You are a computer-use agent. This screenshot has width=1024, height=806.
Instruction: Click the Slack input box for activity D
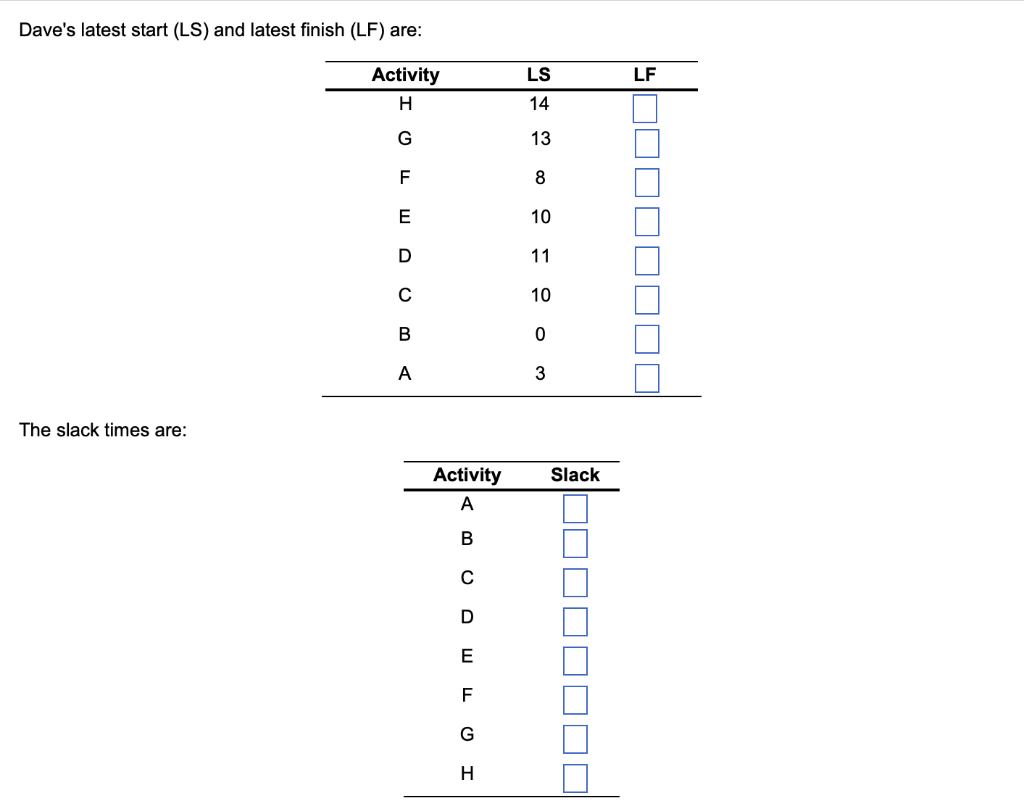tap(575, 621)
